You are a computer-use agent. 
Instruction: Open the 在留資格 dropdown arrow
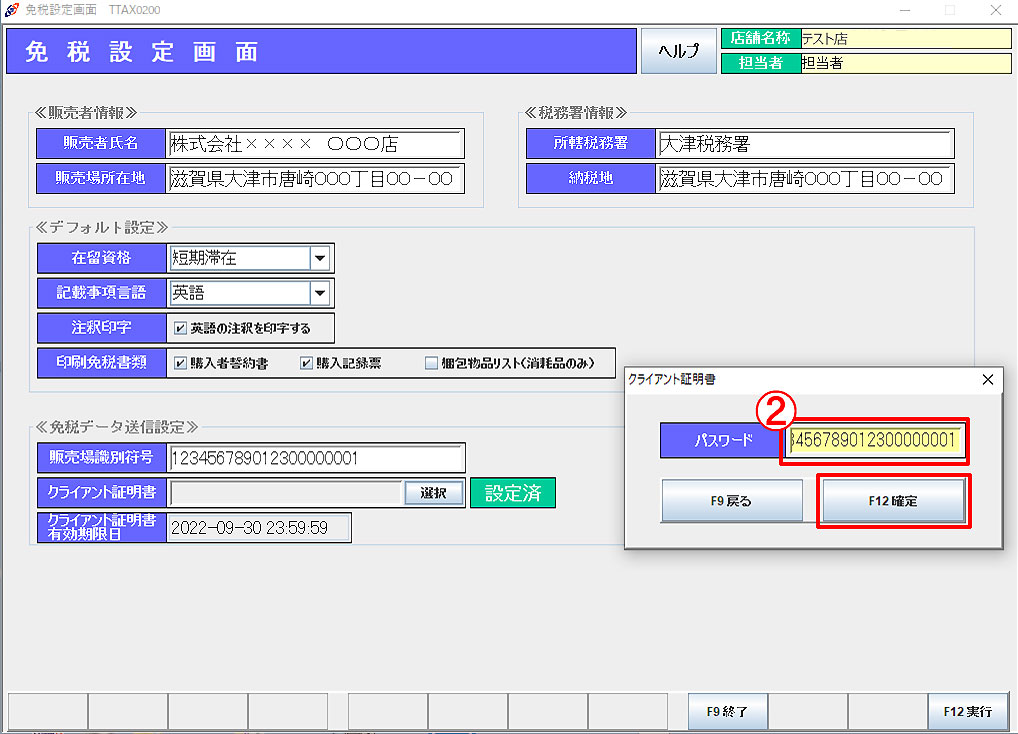[x=320, y=258]
